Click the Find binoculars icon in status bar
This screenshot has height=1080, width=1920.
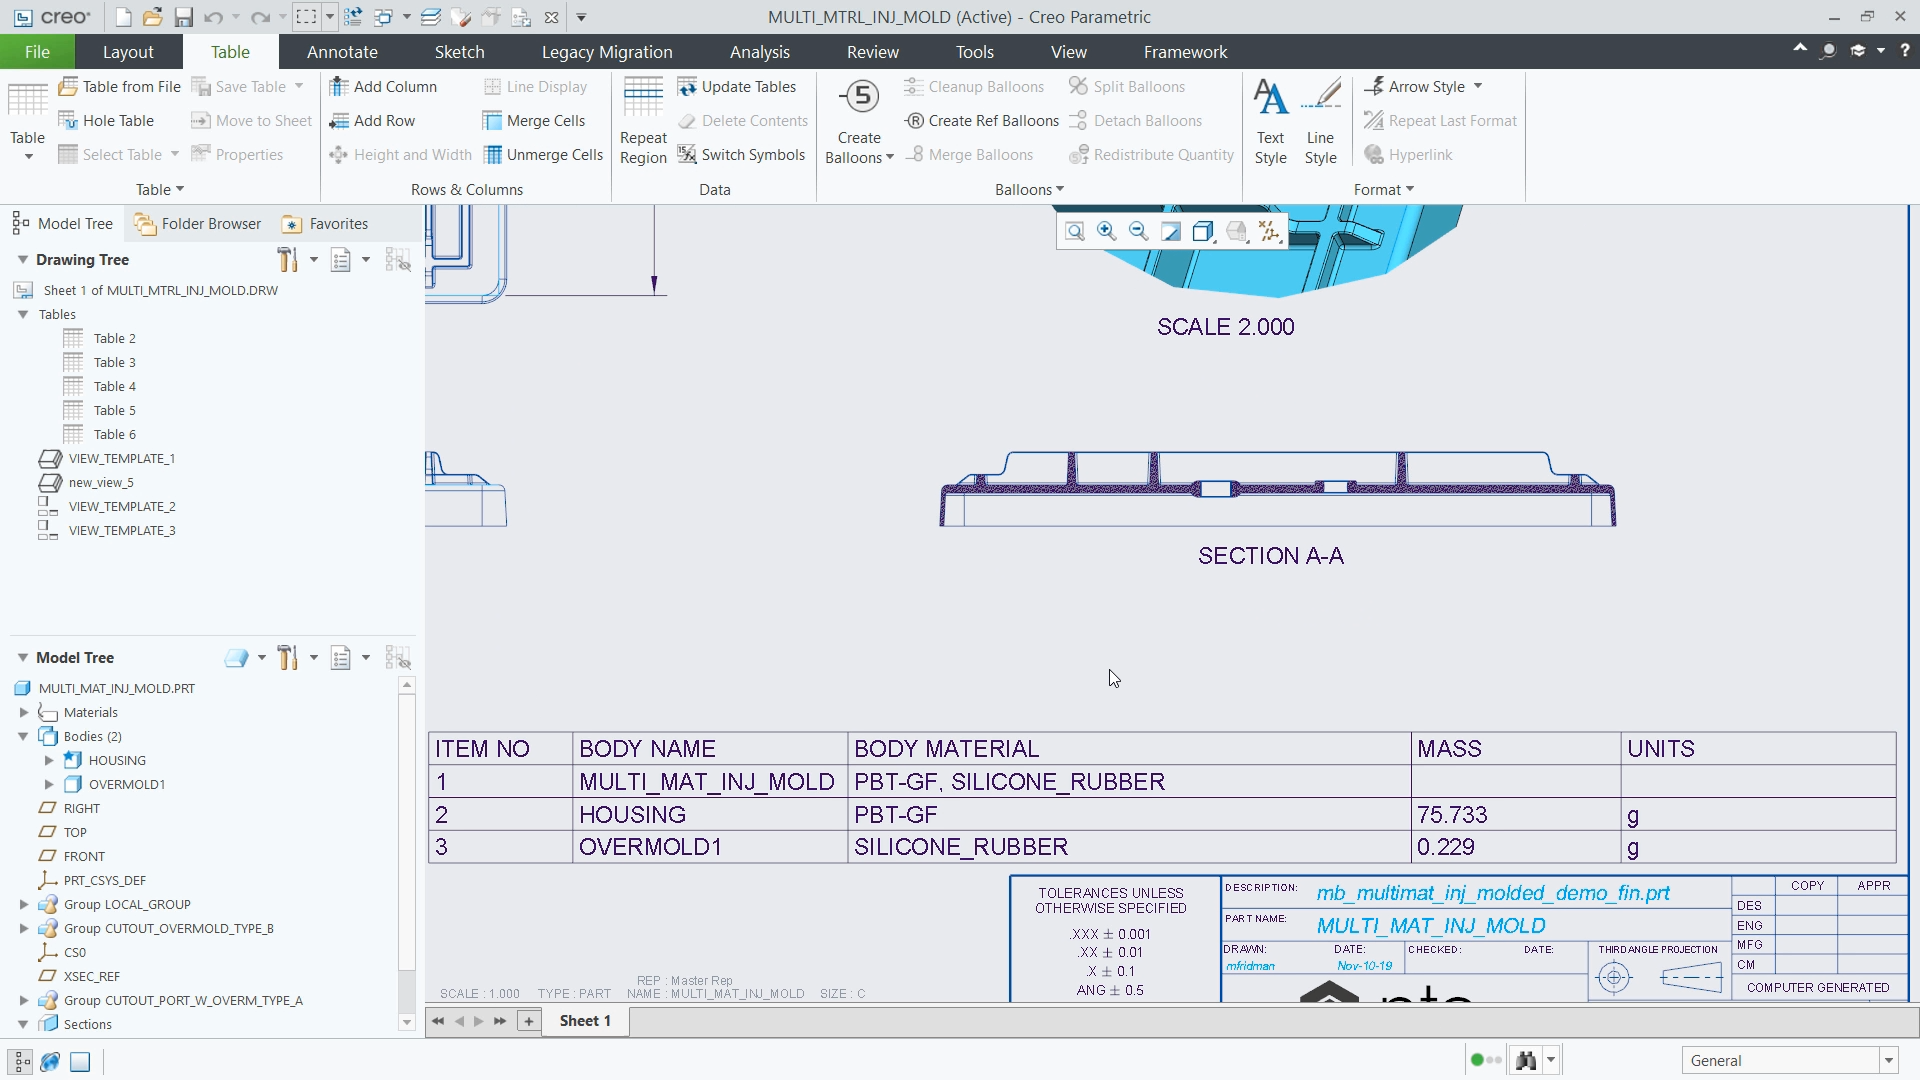coord(1526,1060)
